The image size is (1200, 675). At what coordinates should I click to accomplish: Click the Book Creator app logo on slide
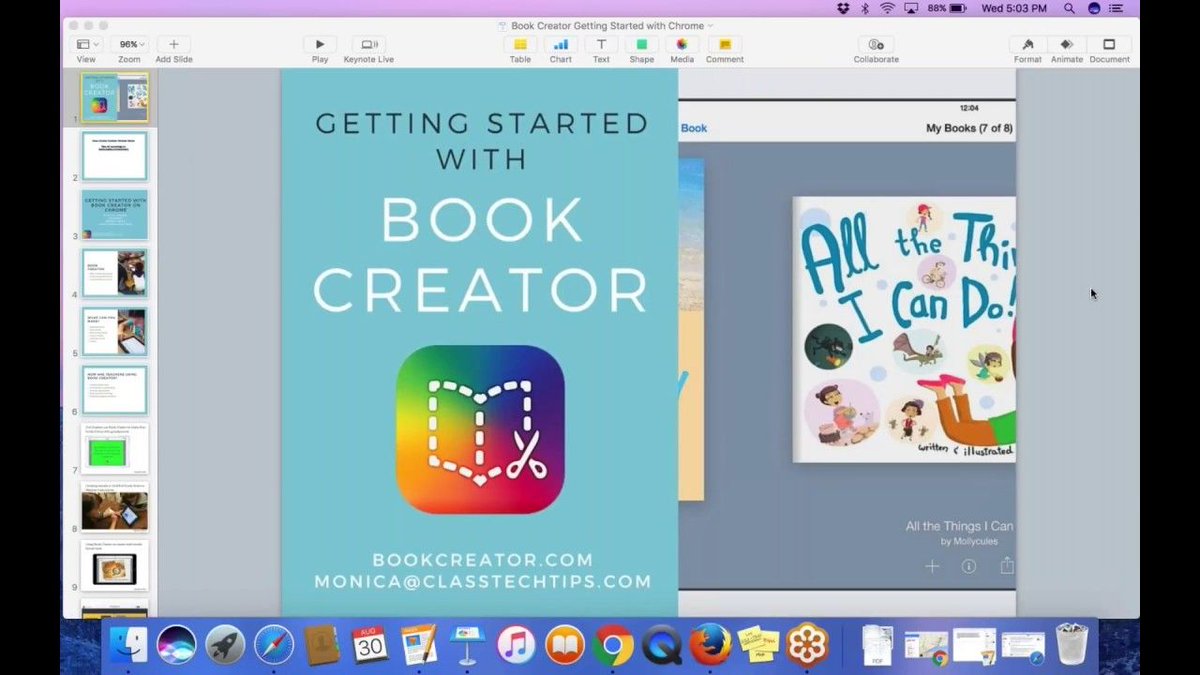pyautogui.click(x=480, y=429)
